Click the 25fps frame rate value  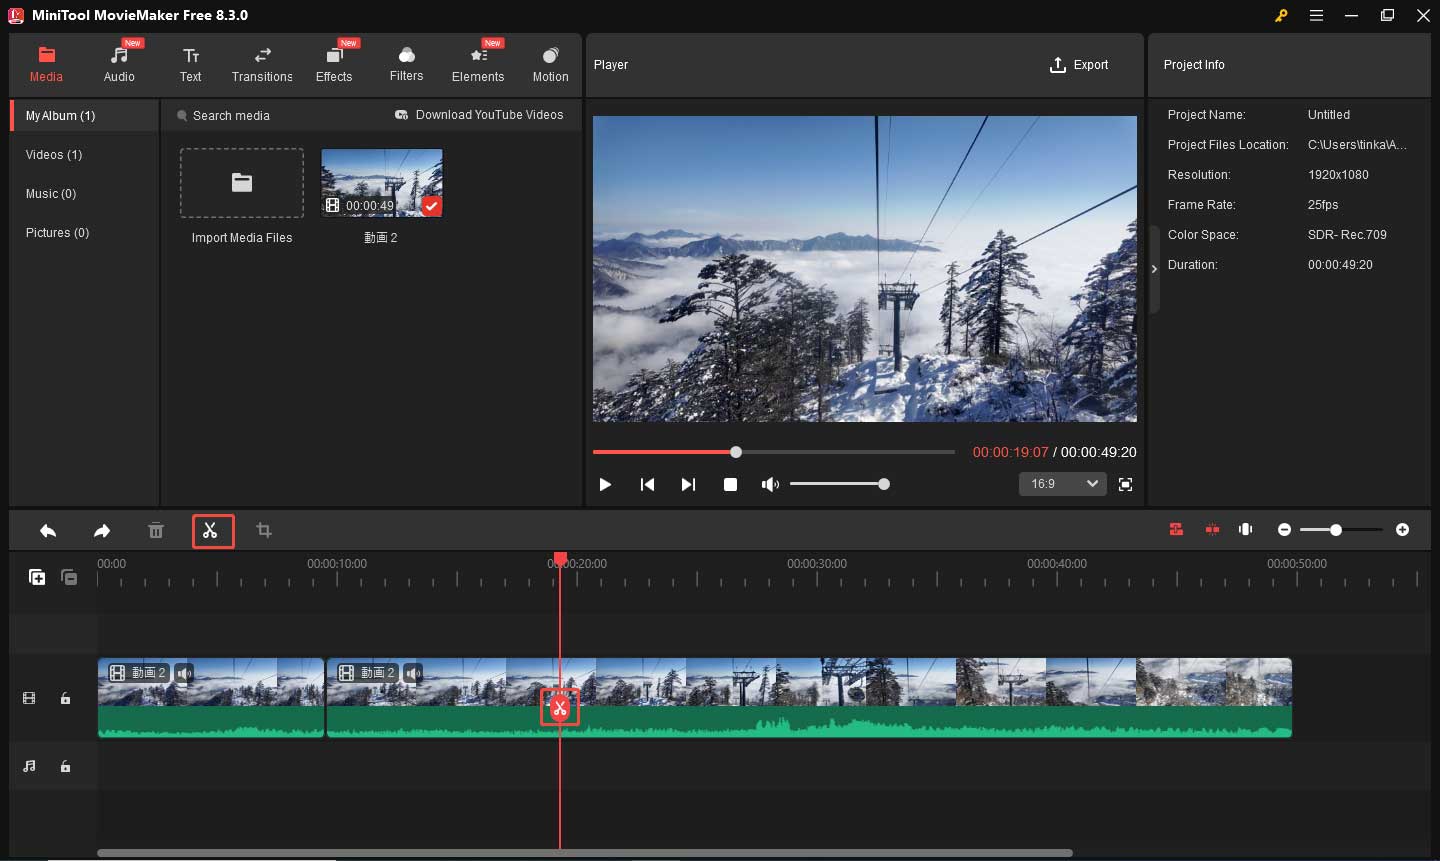pyautogui.click(x=1323, y=205)
